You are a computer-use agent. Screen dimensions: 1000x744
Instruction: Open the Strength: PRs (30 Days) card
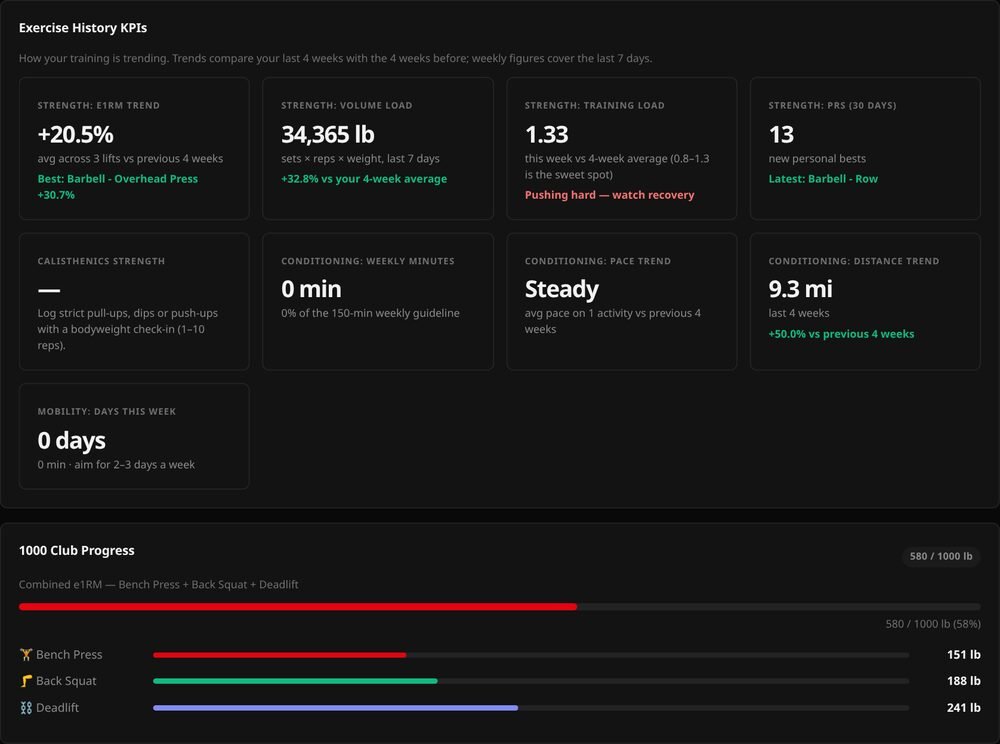pyautogui.click(x=865, y=149)
